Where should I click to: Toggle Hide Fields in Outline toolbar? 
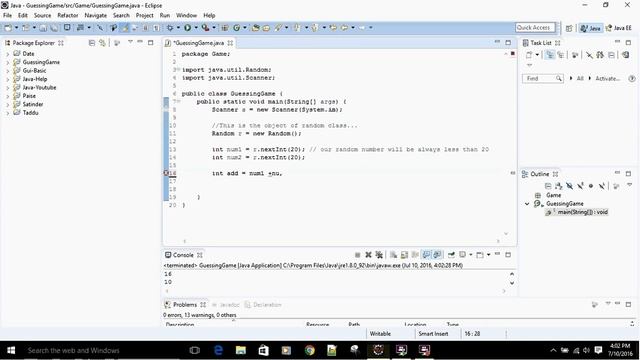pos(569,186)
